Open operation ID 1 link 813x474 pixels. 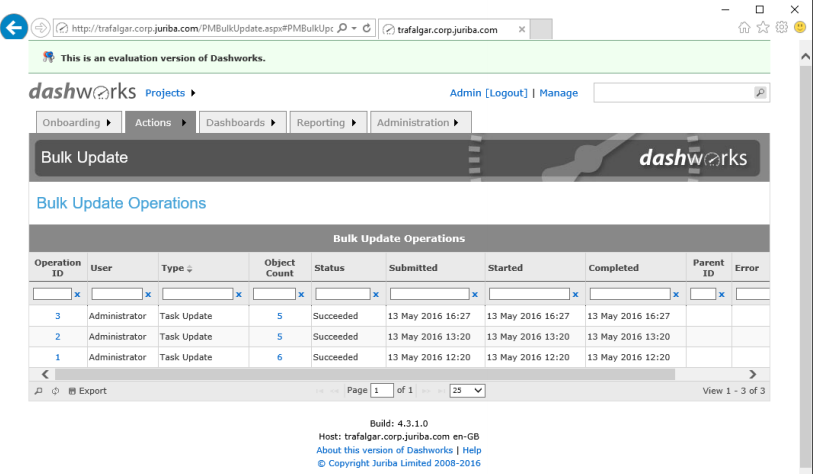click(58, 357)
